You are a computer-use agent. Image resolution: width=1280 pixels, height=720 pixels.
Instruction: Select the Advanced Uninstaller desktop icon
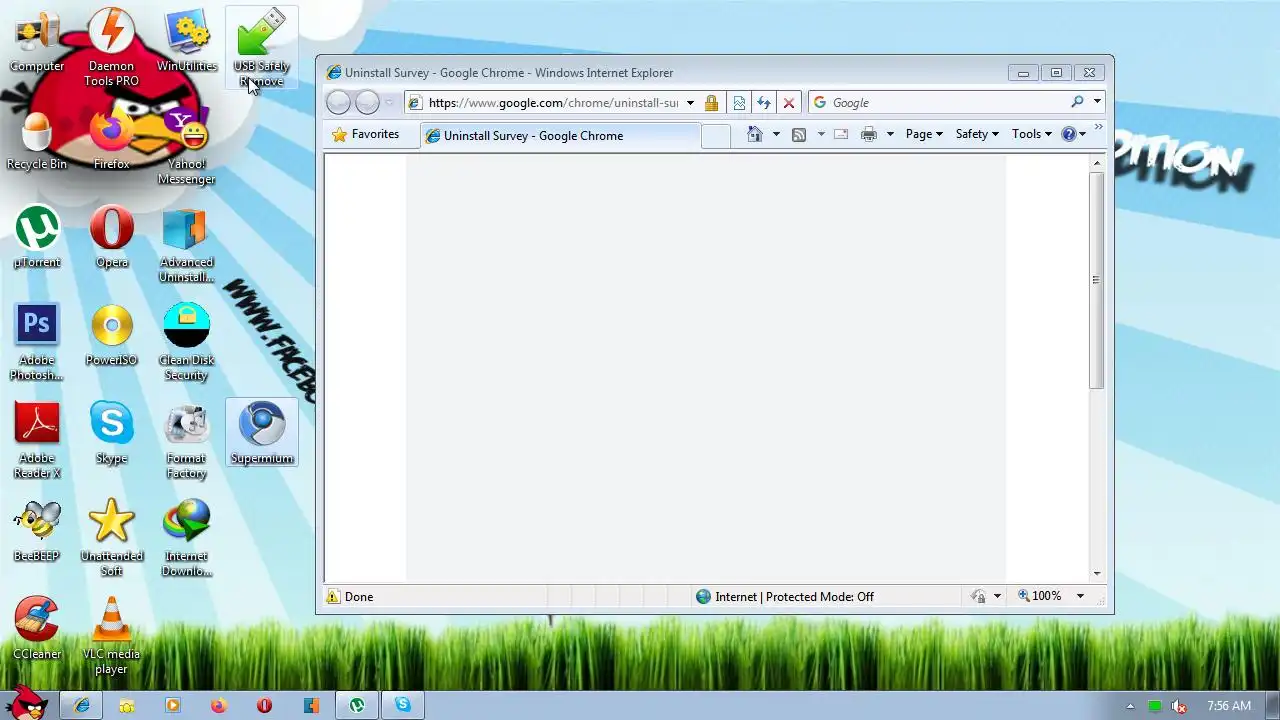point(187,245)
